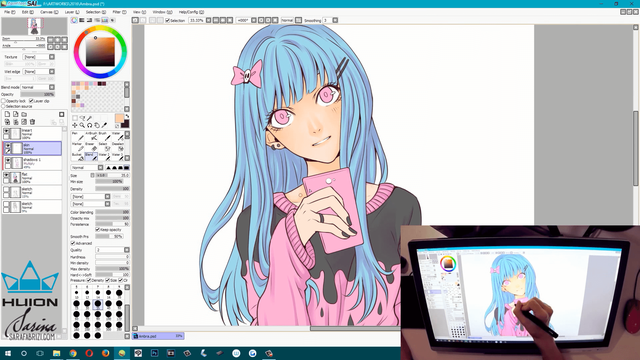Select the AirBrush tool
Image resolution: width=640 pixels, height=360 pixels.
(x=90, y=136)
